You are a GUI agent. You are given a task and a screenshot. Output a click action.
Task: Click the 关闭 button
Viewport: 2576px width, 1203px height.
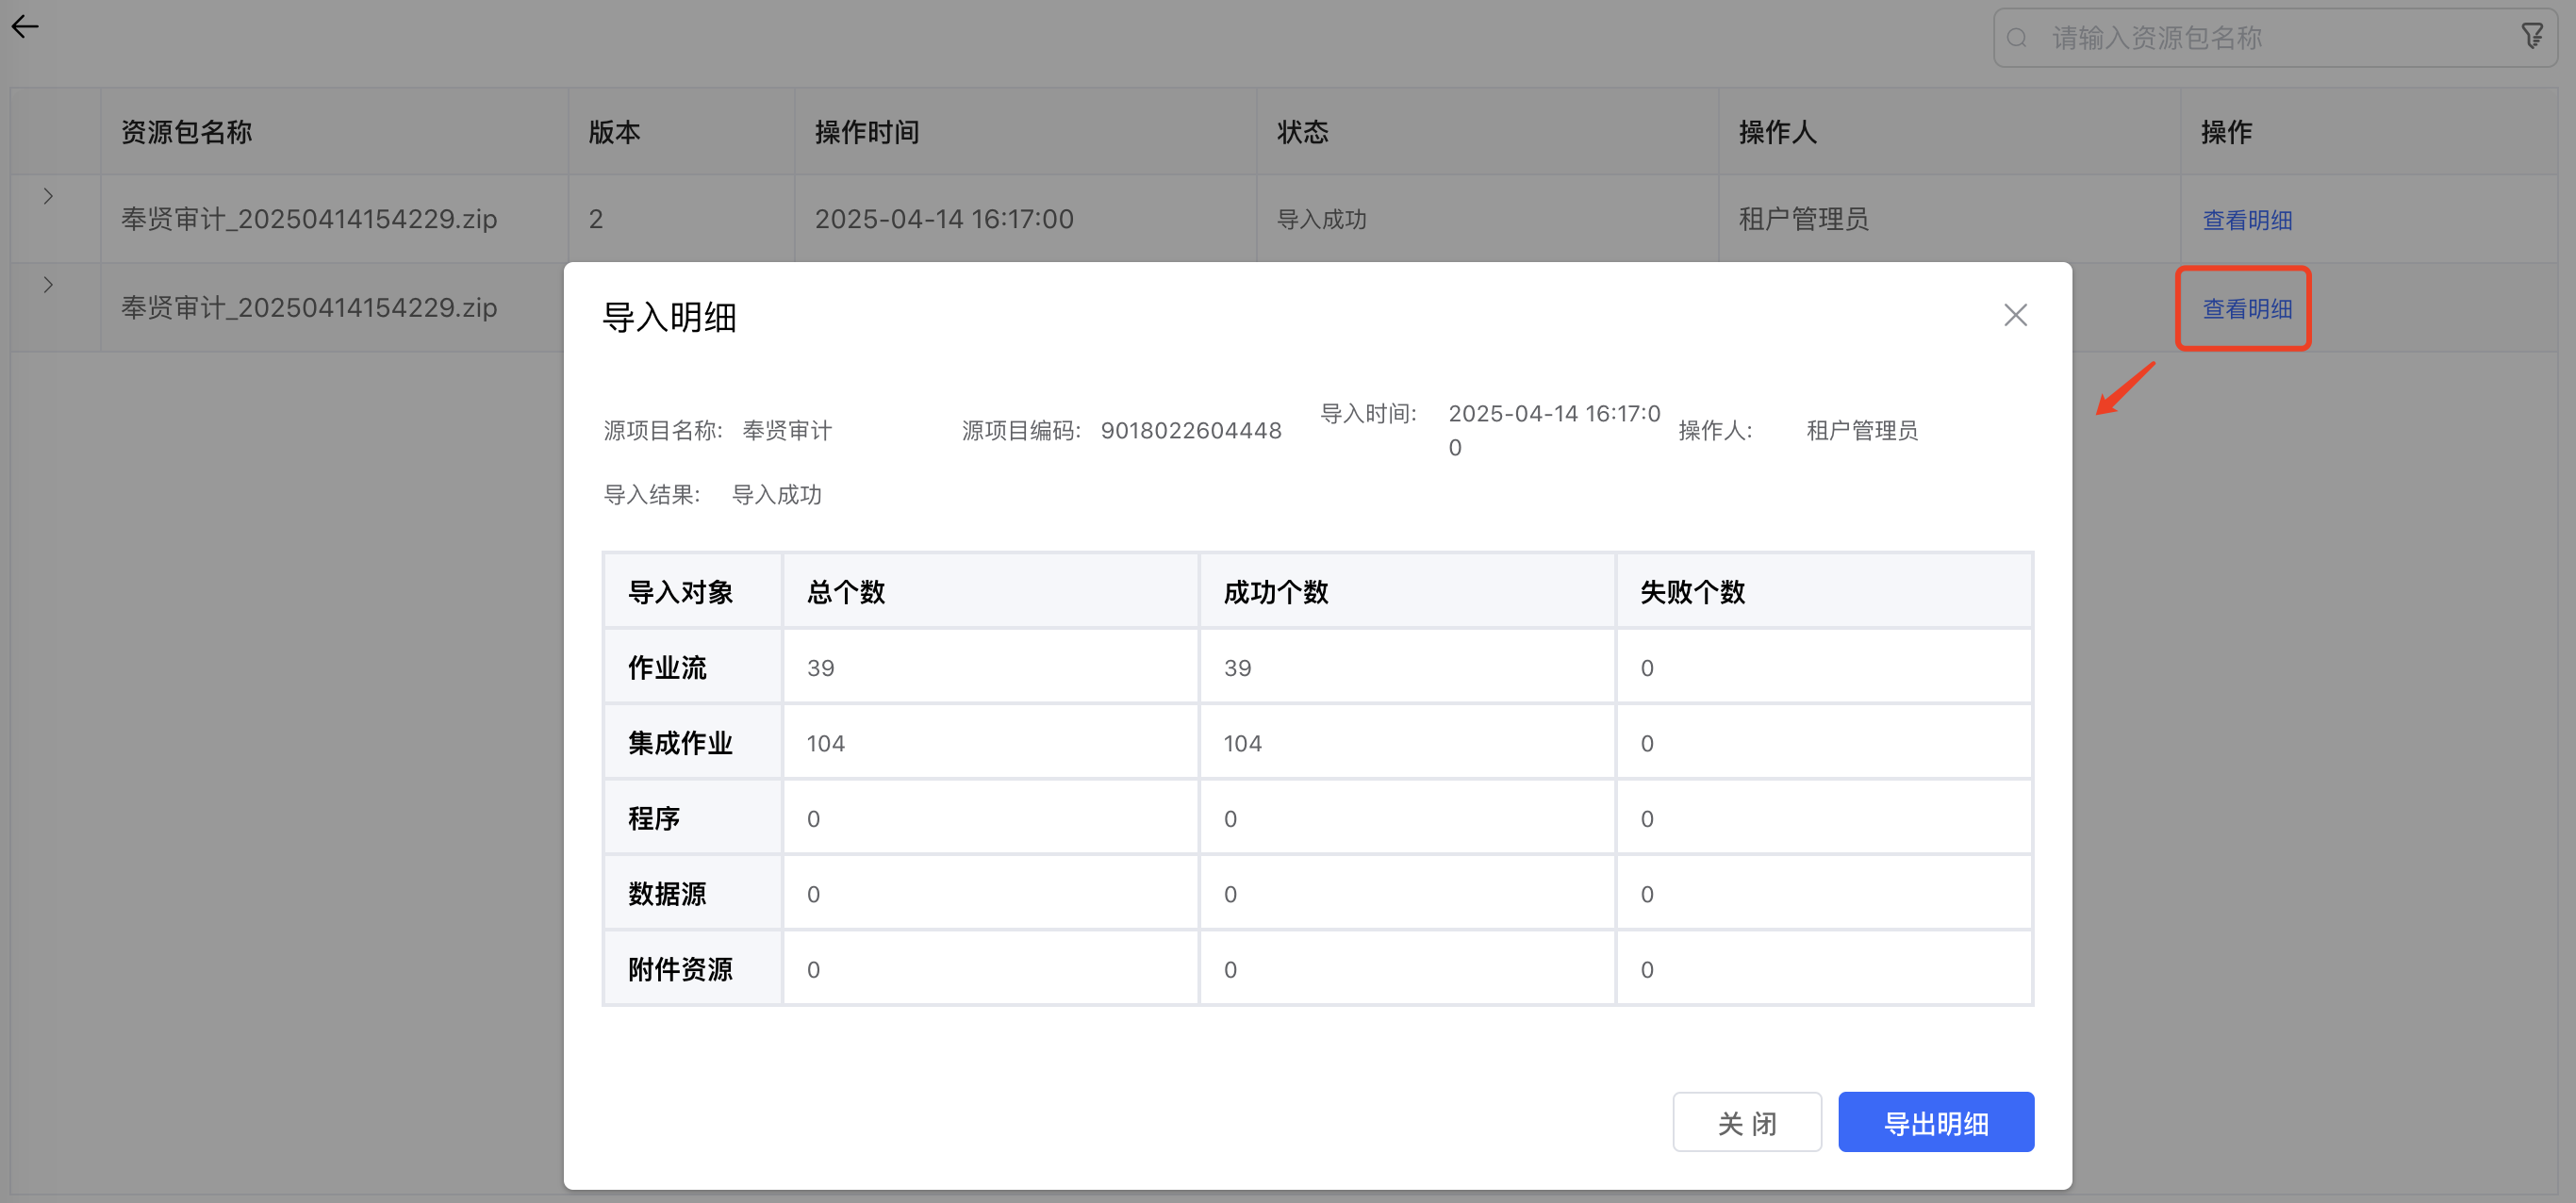point(1746,1122)
